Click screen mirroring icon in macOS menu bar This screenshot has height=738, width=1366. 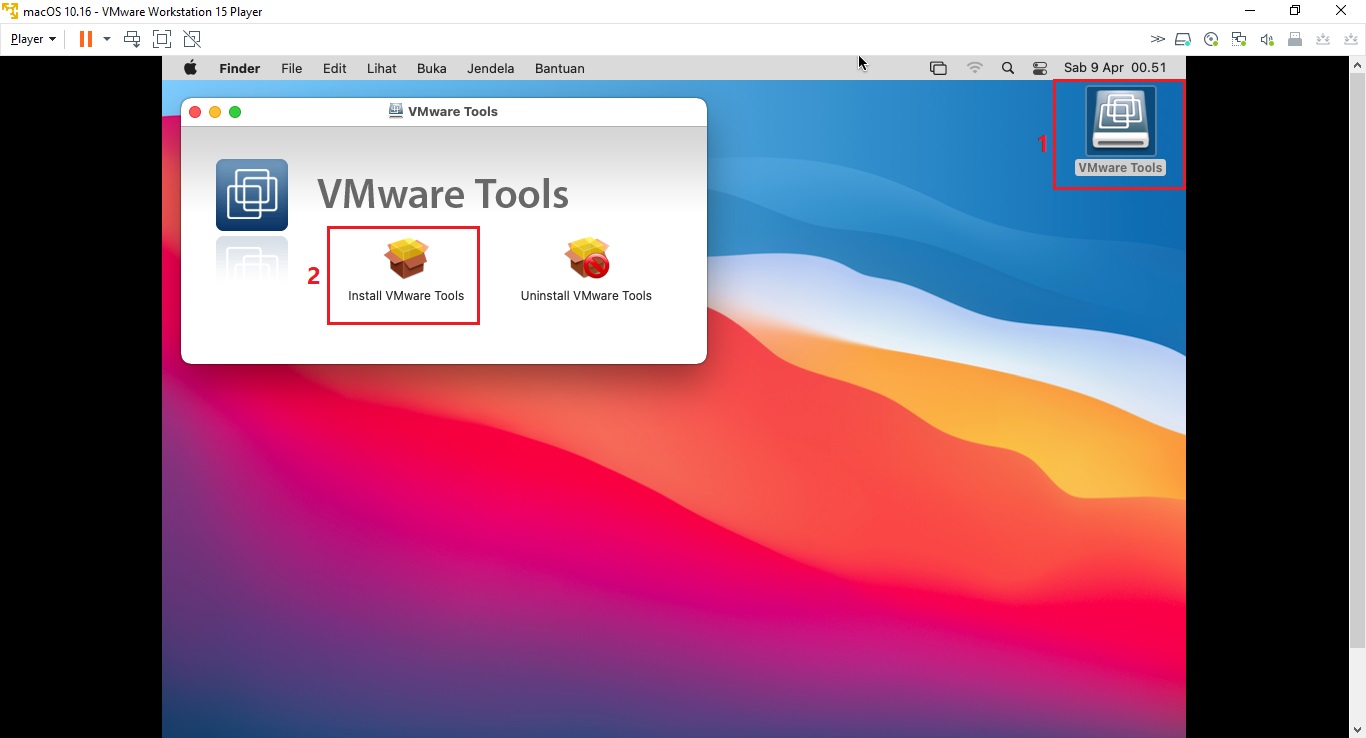[x=938, y=68]
